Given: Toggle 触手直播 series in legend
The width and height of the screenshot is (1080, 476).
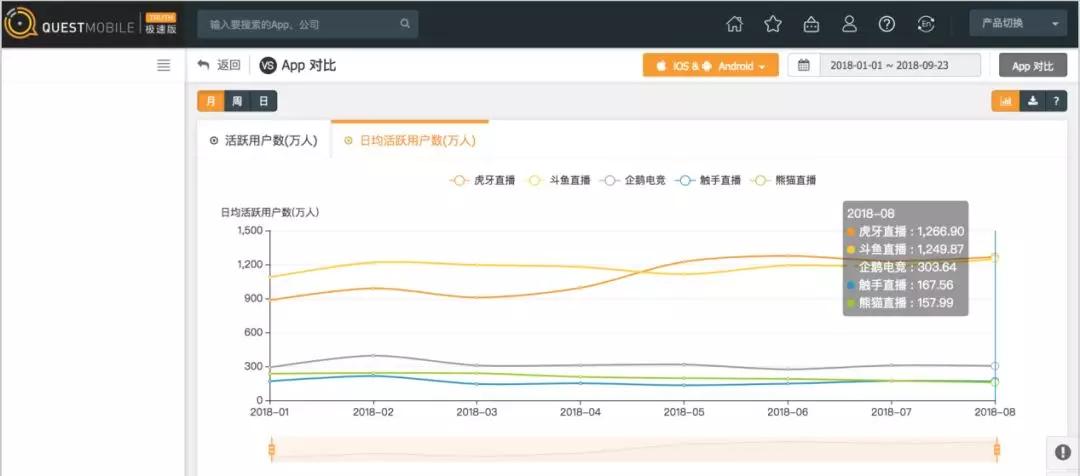Looking at the screenshot, I should tap(708, 180).
